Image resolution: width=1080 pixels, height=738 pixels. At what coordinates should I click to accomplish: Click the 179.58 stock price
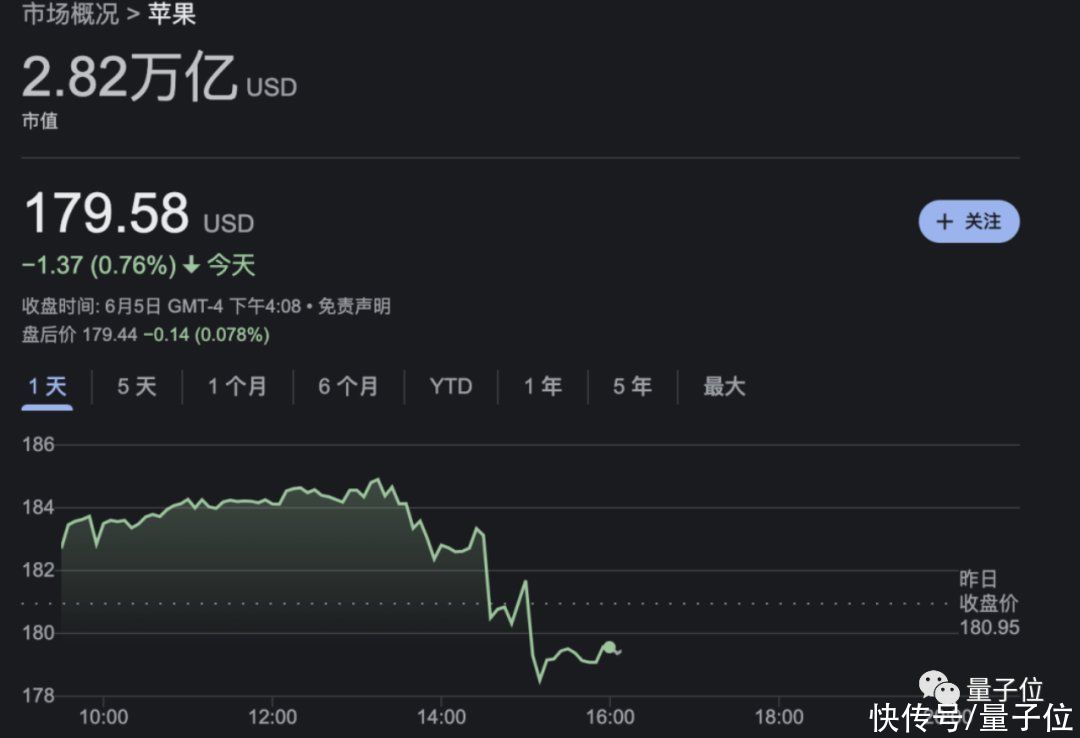pos(106,213)
